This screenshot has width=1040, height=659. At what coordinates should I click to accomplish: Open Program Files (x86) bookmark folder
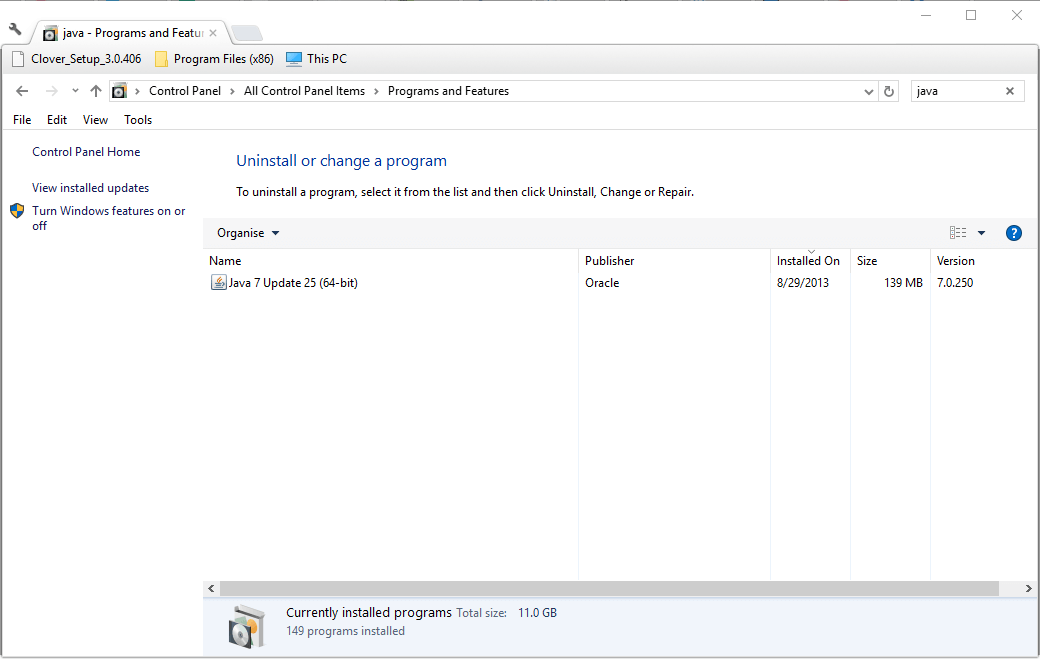pyautogui.click(x=213, y=59)
